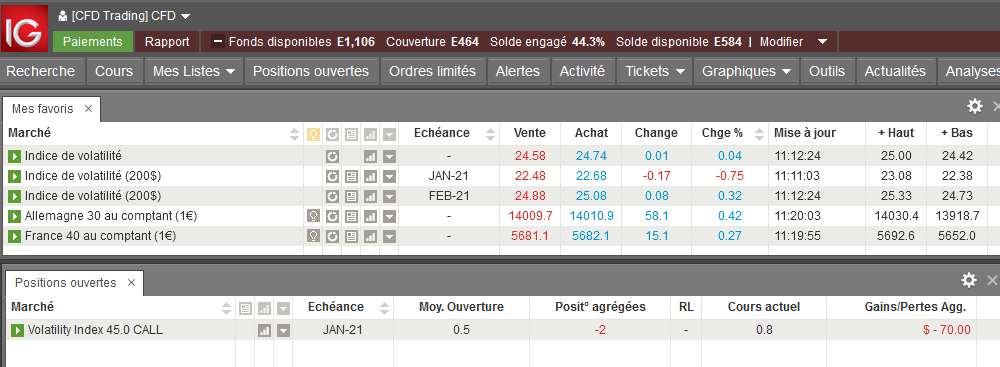Click the circular arrow icon in the JAN-21 row

[332, 176]
